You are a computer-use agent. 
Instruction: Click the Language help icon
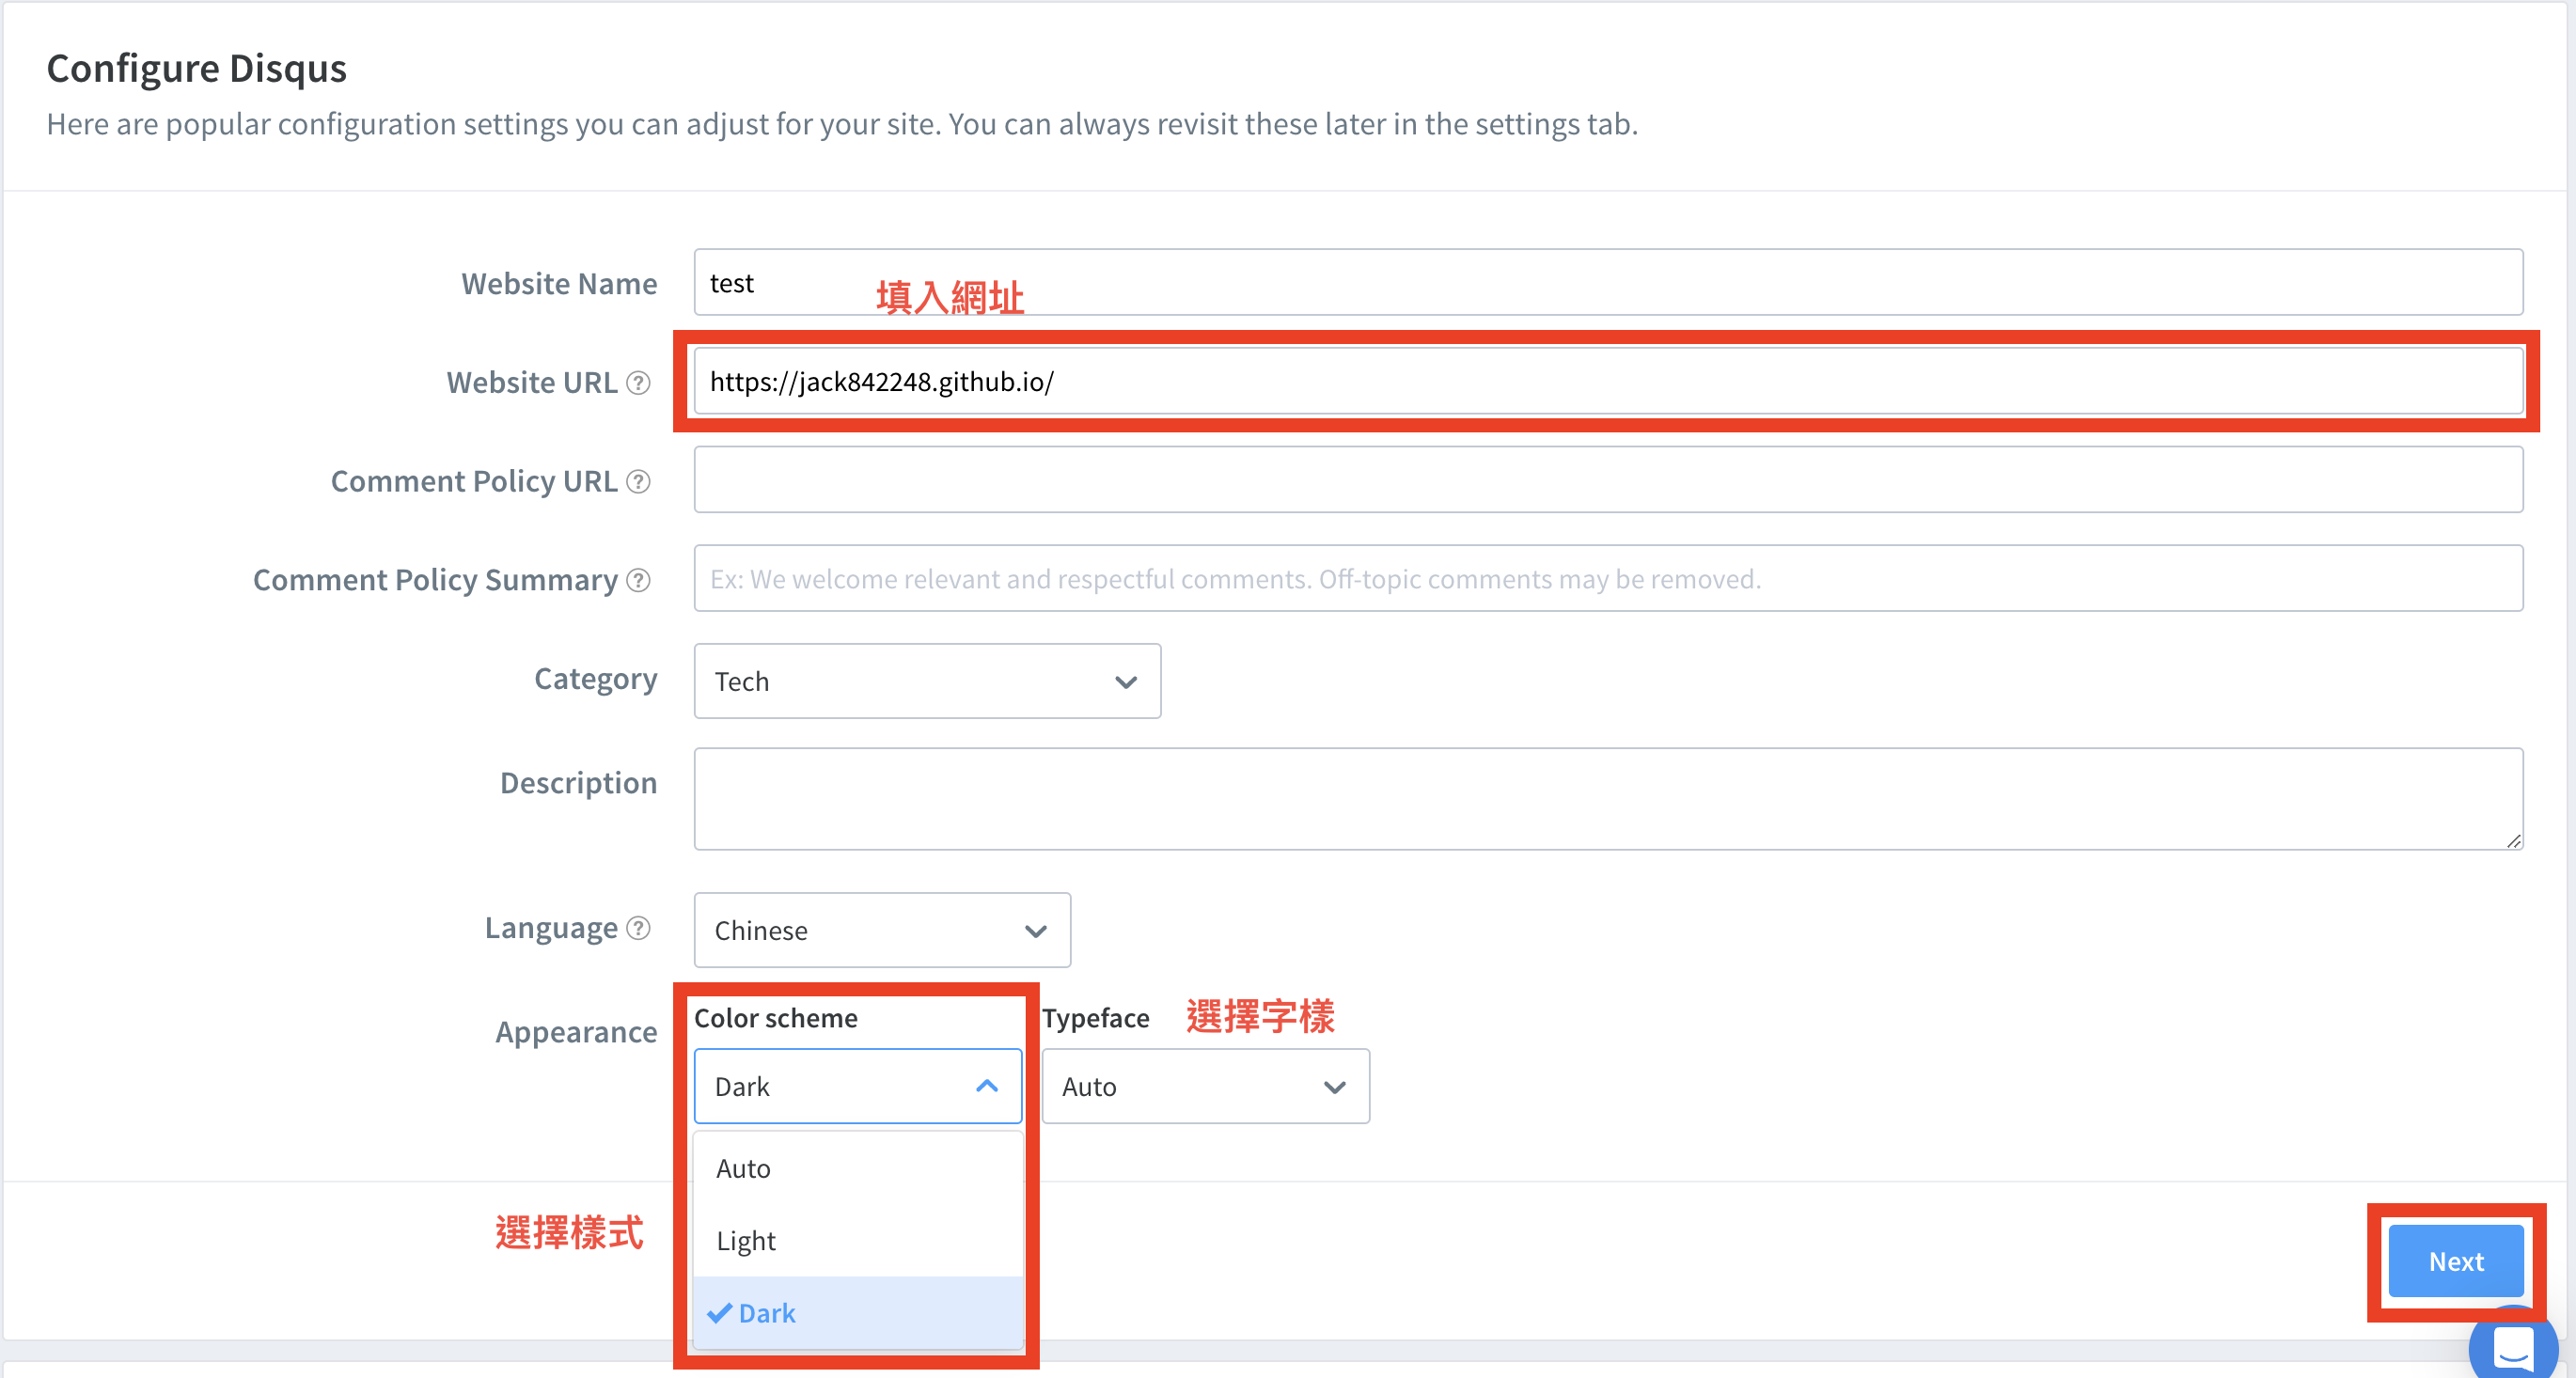(x=638, y=928)
